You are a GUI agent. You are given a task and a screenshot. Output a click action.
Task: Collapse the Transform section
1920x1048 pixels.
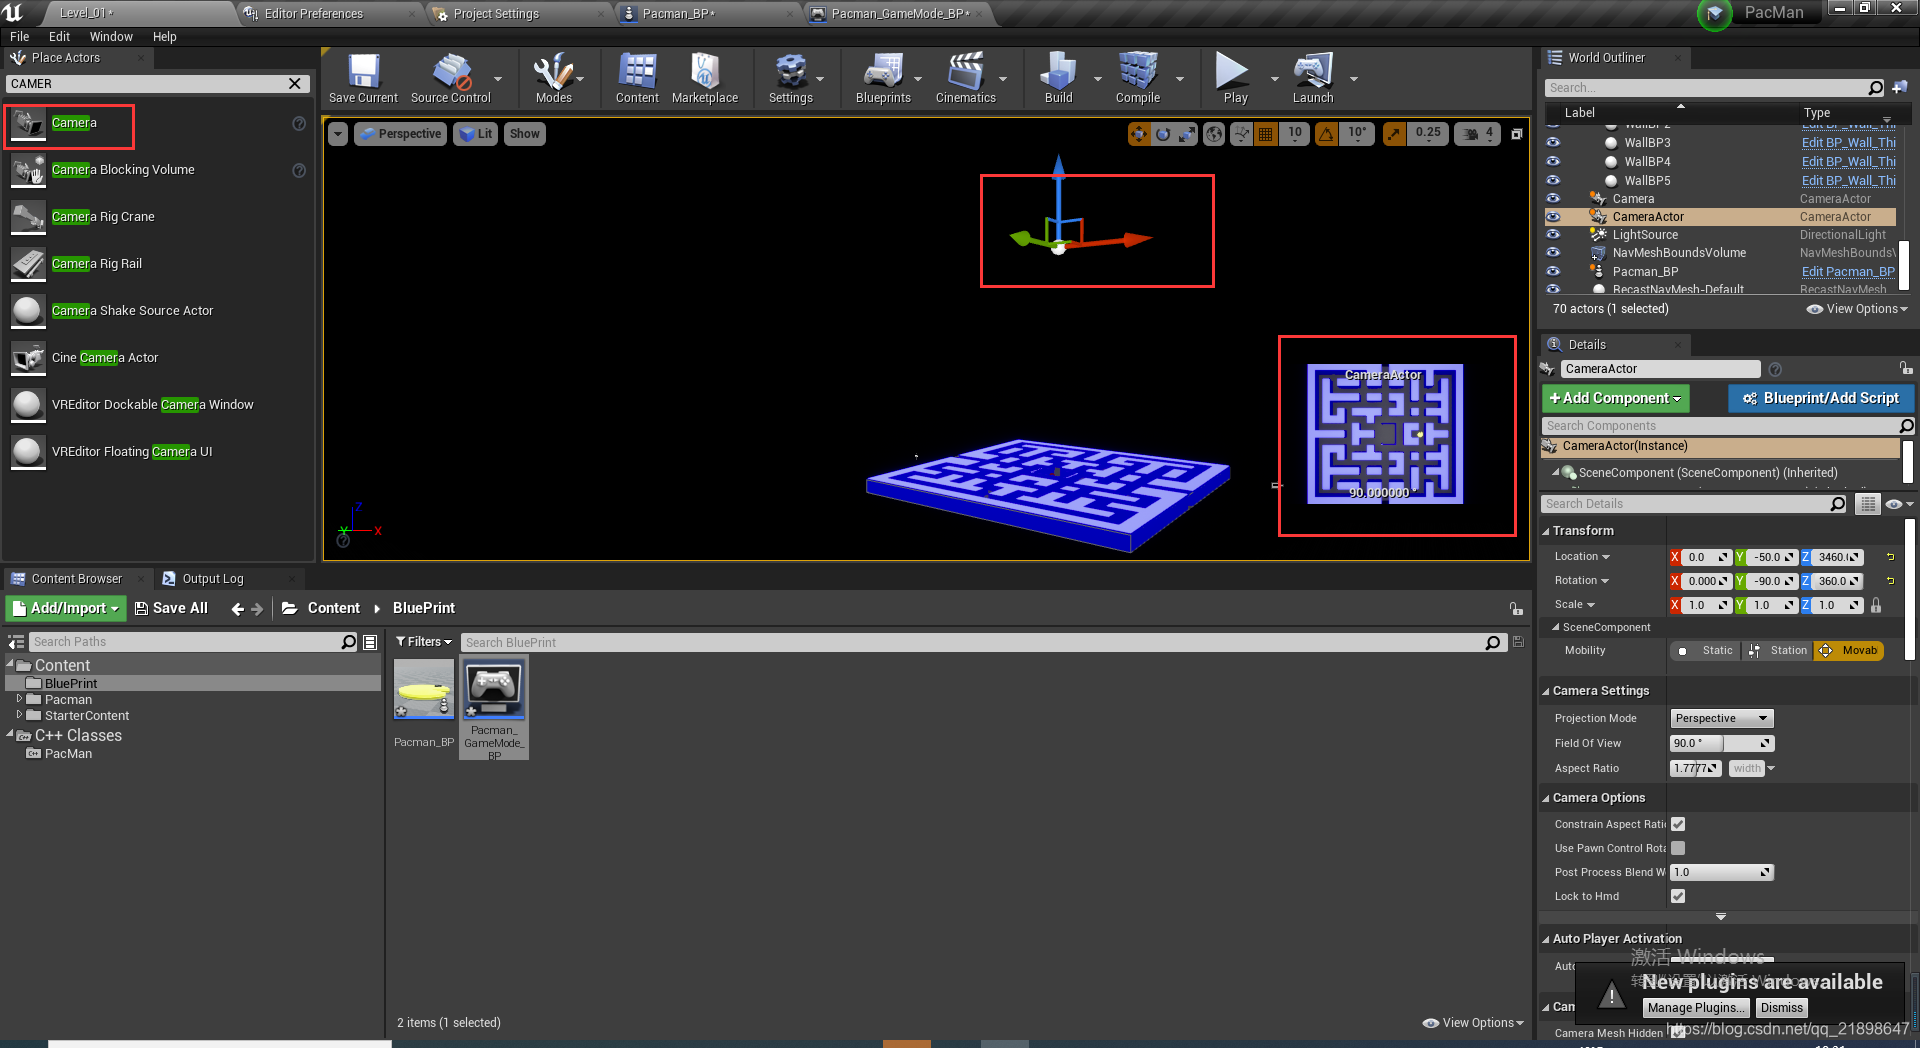(x=1546, y=531)
